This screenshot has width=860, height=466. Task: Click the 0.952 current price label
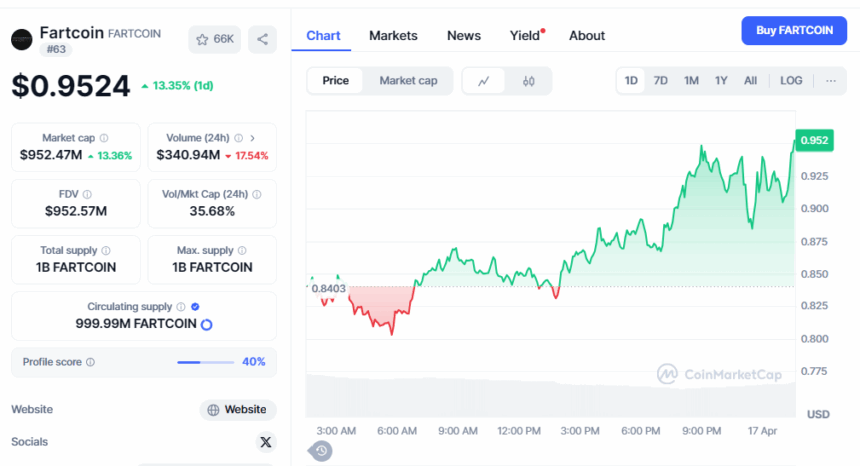814,140
